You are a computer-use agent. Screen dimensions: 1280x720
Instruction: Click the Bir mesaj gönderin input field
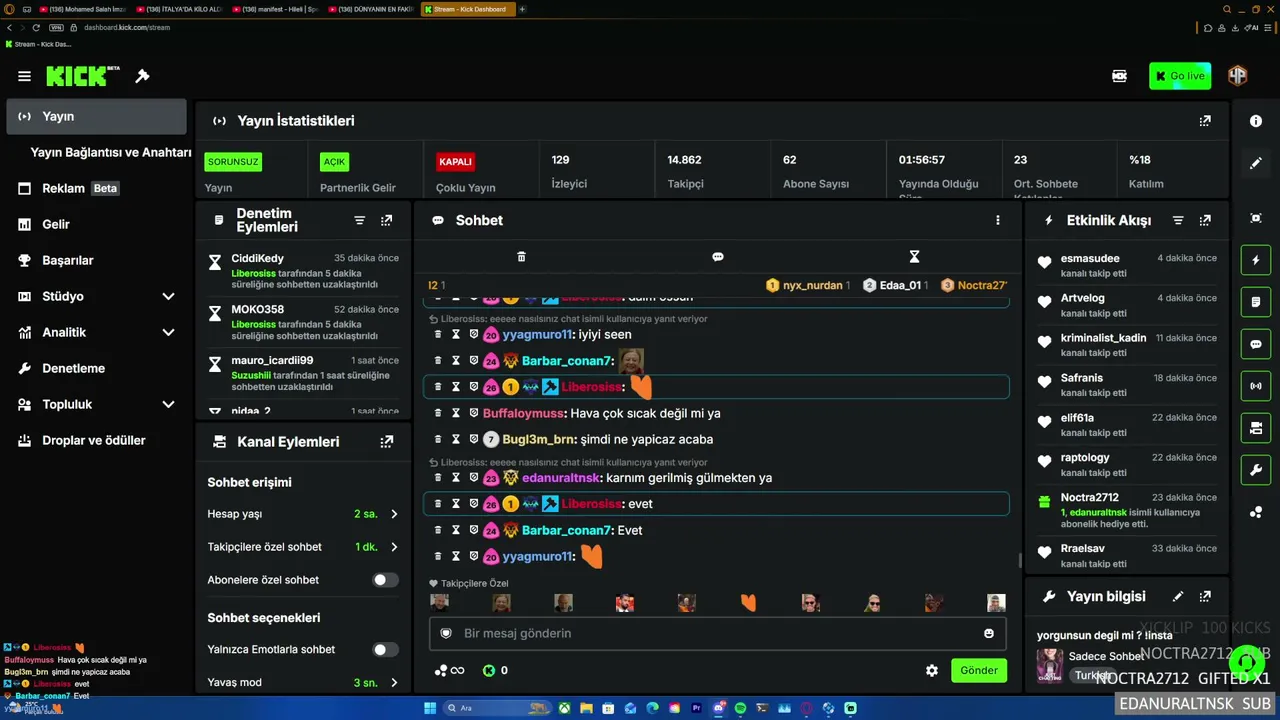[718, 633]
